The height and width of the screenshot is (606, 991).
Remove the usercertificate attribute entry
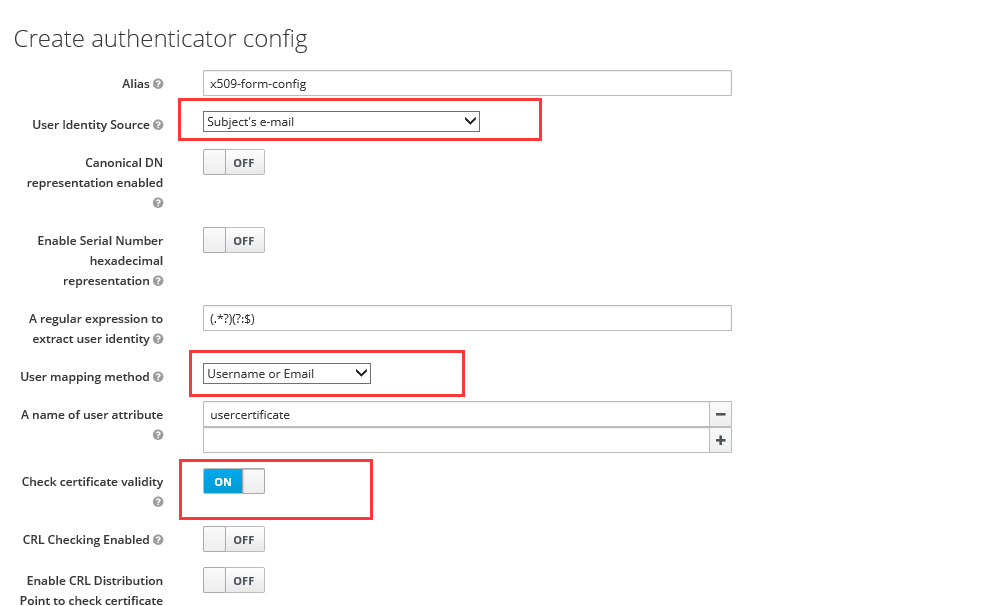721,414
